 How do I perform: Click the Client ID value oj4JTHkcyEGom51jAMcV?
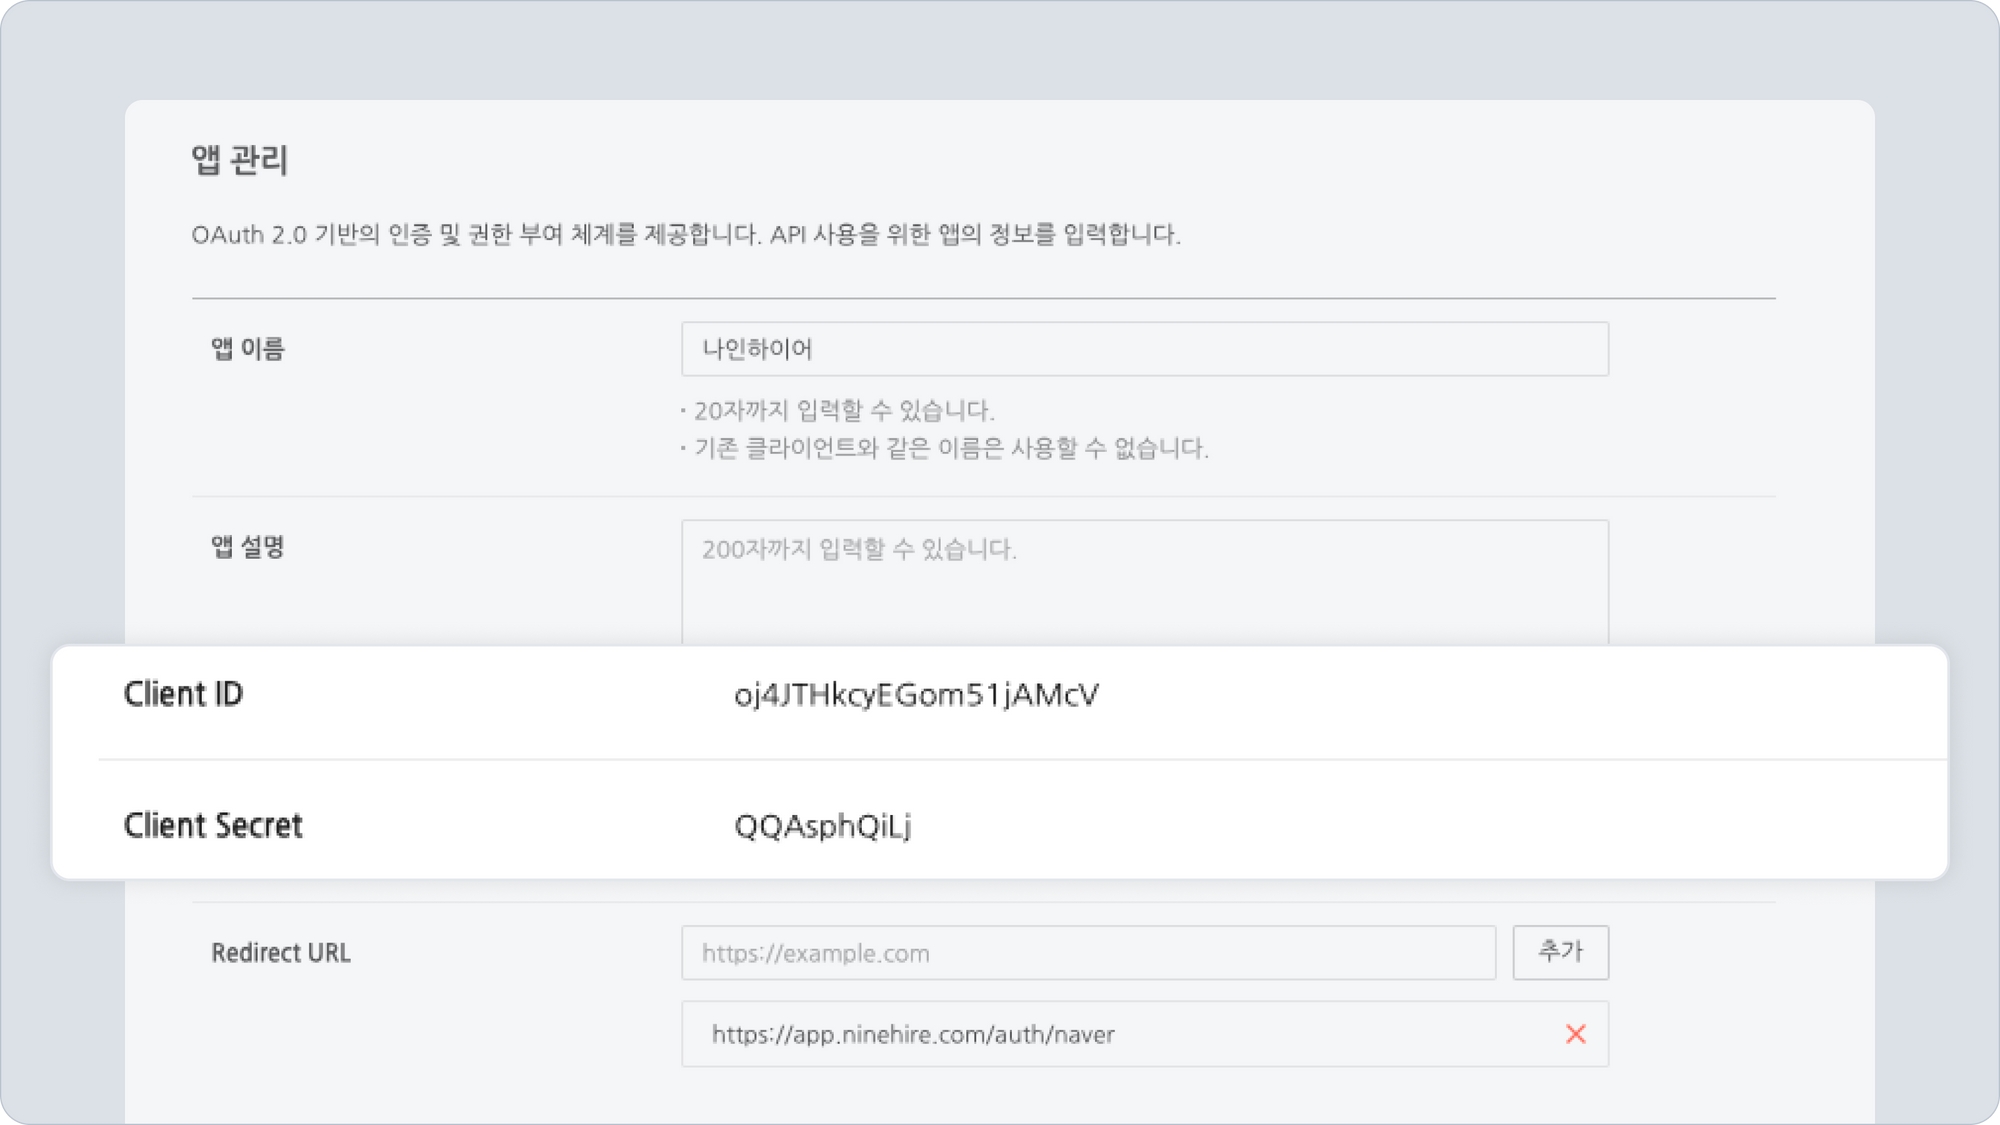(x=916, y=695)
